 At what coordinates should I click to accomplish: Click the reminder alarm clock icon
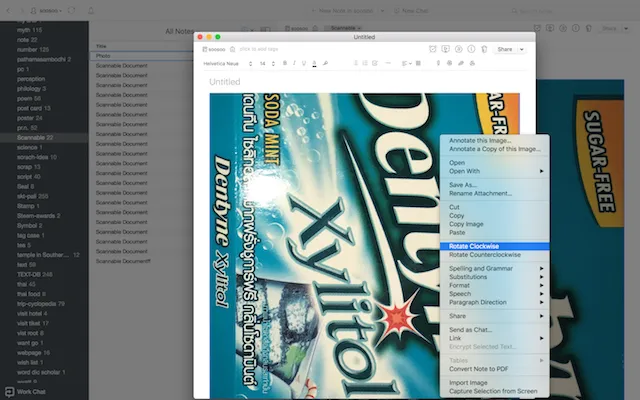pos(432,48)
